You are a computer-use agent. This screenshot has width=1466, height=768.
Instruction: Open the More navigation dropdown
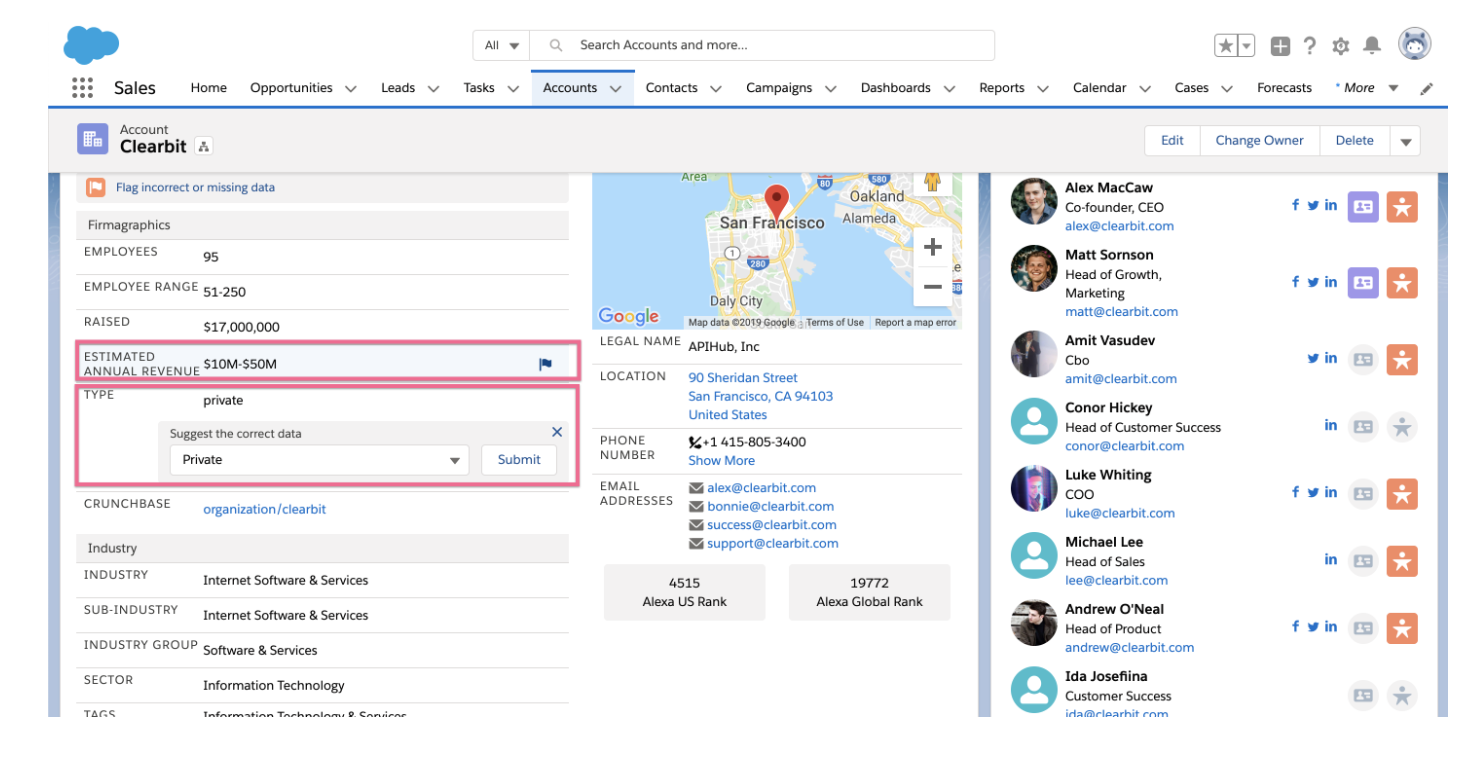tap(1367, 88)
